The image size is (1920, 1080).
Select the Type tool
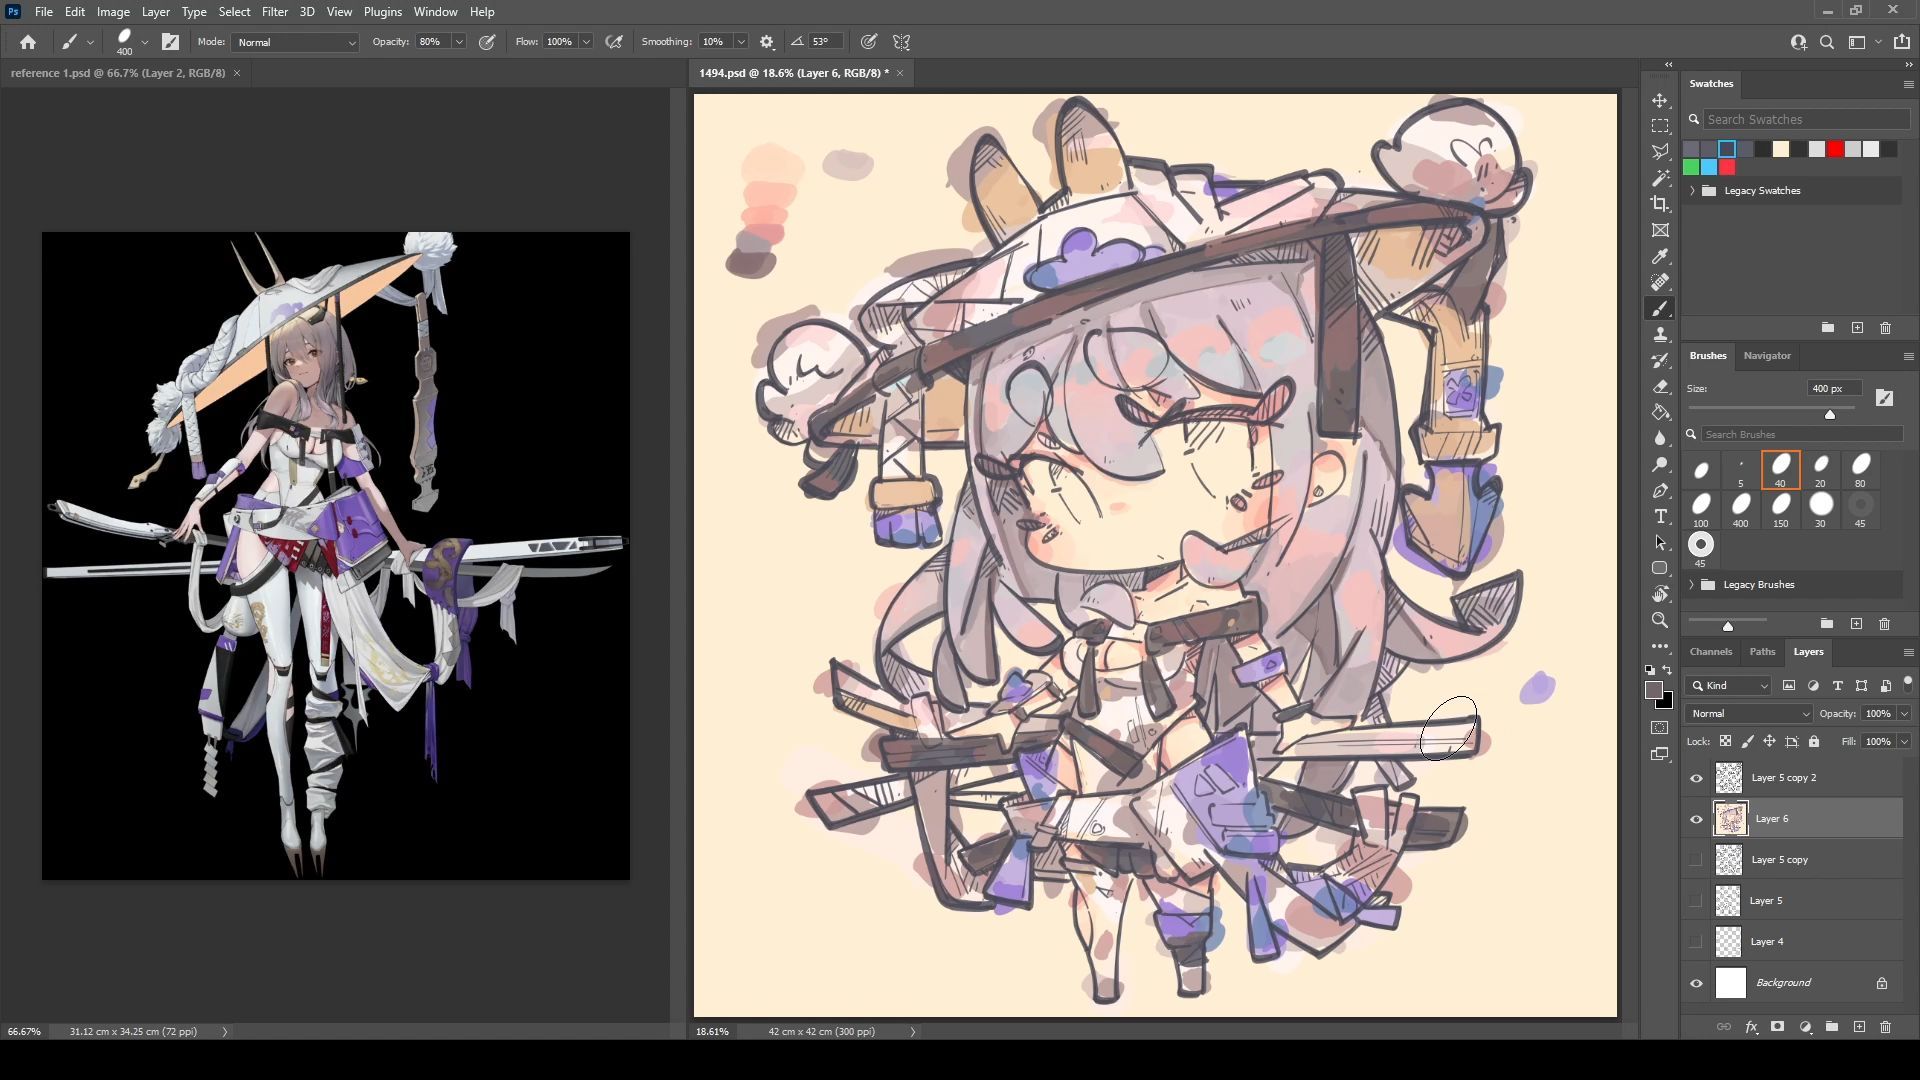1660,517
